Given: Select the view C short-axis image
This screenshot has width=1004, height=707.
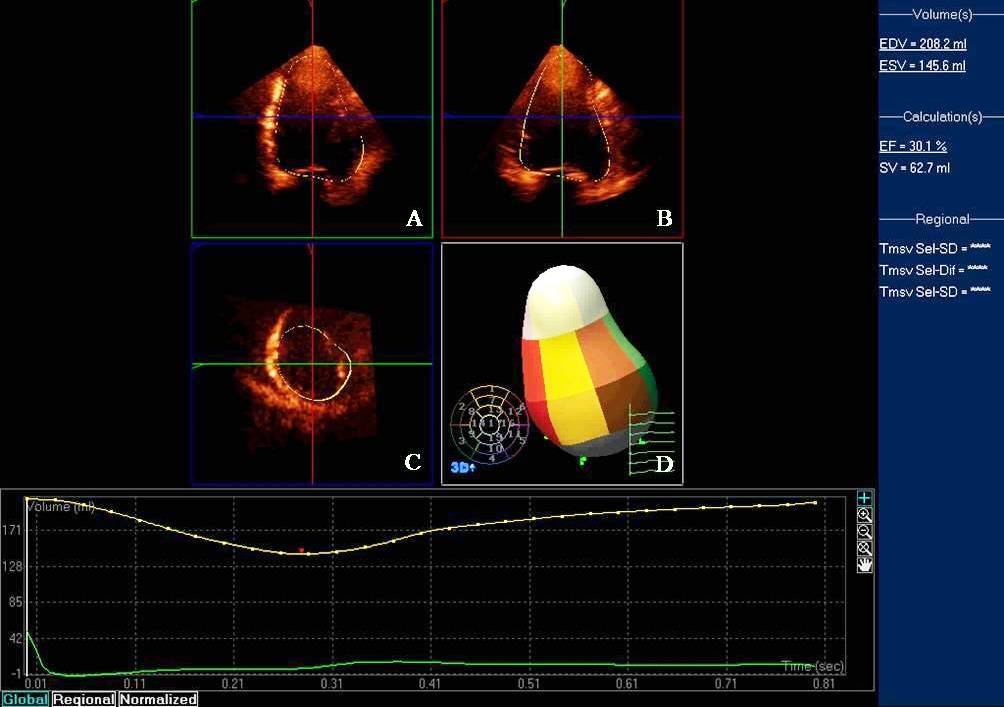Looking at the screenshot, I should tap(312, 364).
